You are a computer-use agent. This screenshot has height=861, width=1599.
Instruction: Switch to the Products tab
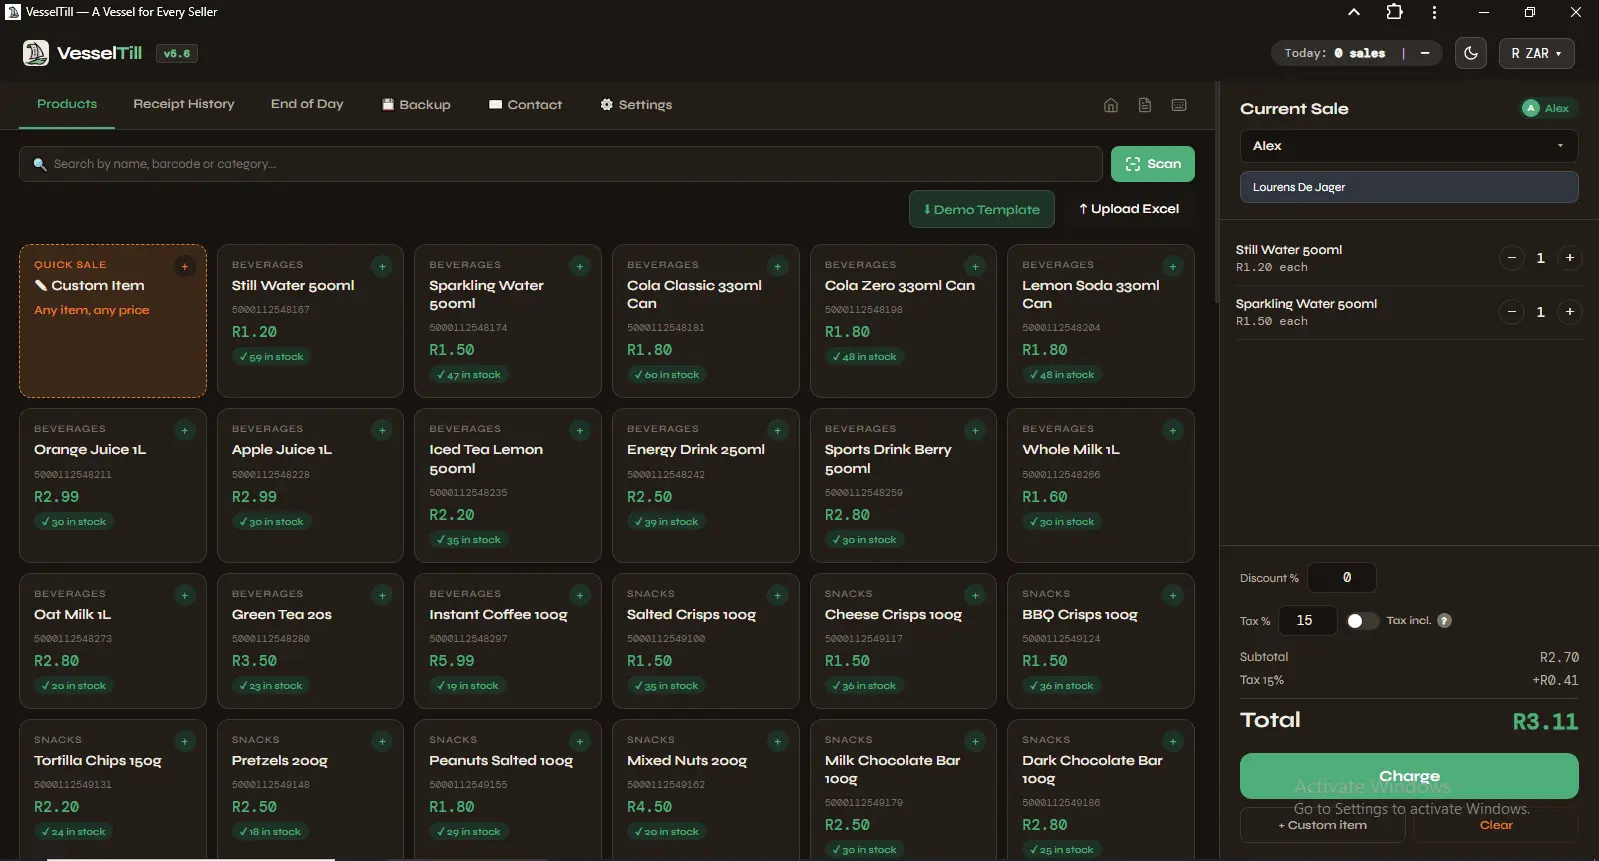click(67, 104)
